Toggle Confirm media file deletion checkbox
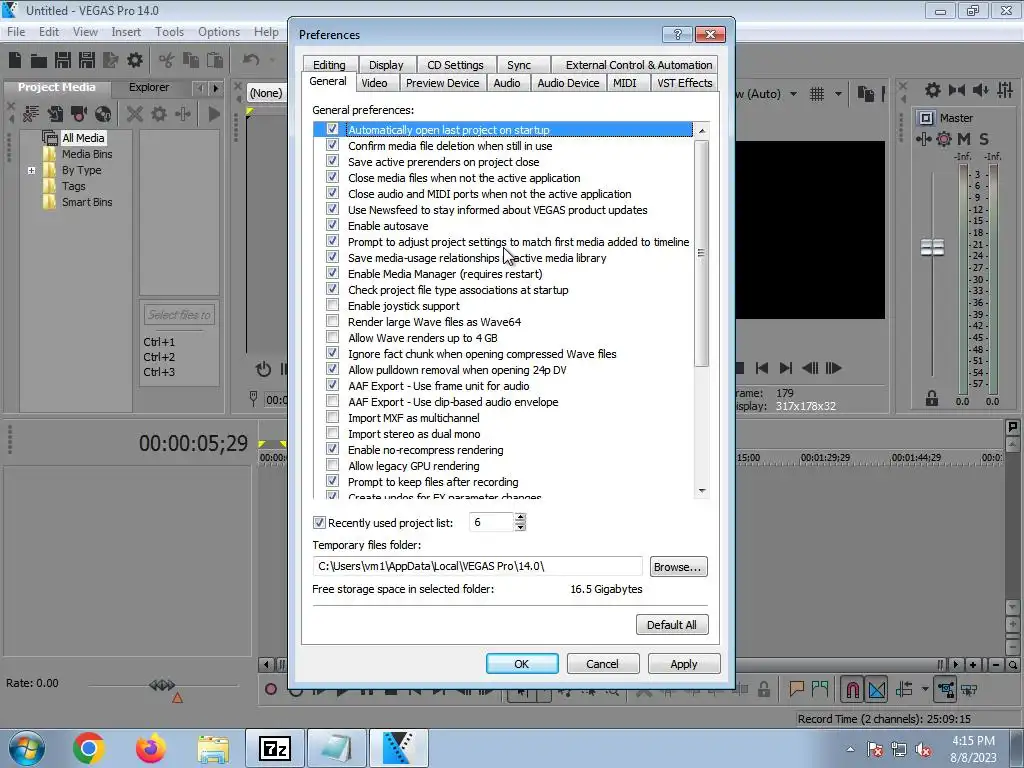The width and height of the screenshot is (1024, 768). (x=332, y=145)
